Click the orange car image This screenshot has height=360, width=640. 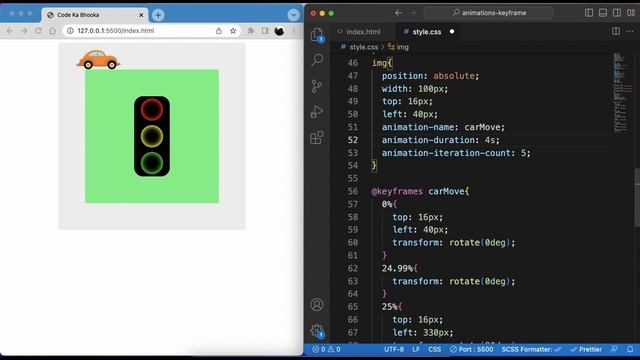coord(98,60)
